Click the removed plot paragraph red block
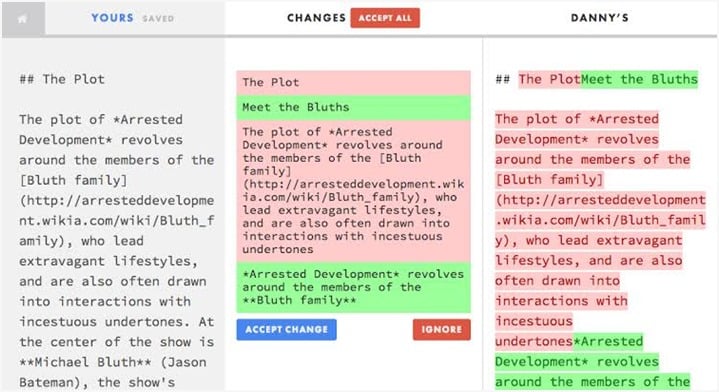 point(354,191)
